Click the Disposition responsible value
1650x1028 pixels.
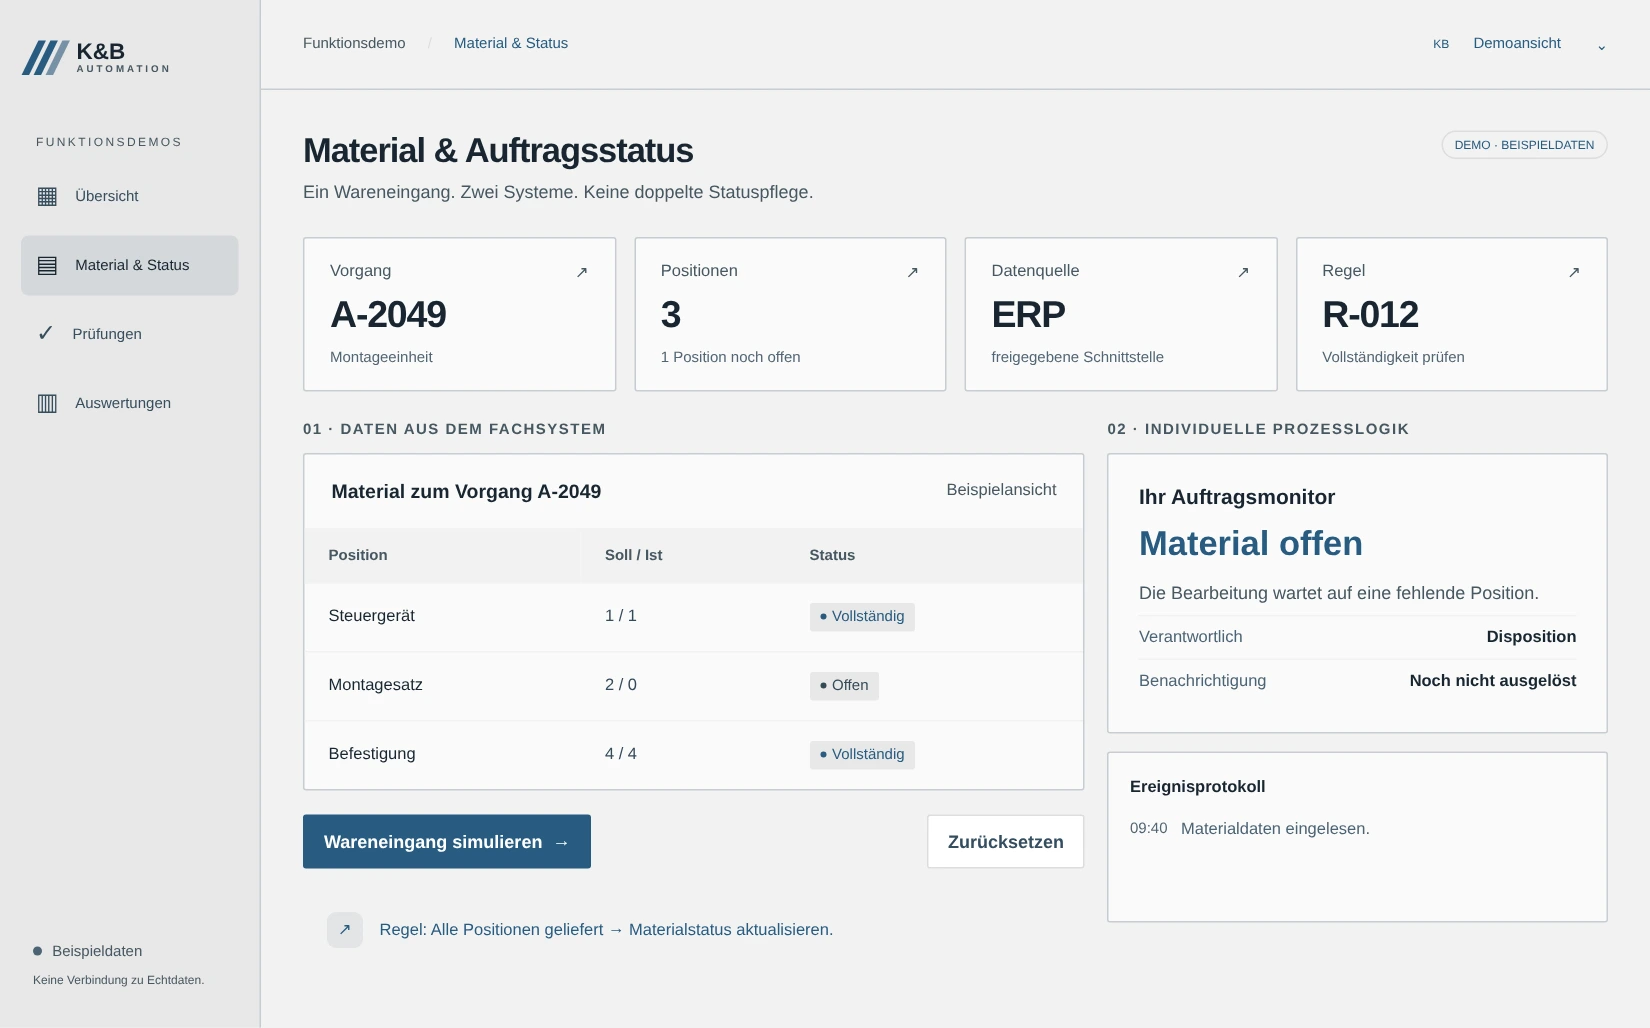click(x=1531, y=637)
